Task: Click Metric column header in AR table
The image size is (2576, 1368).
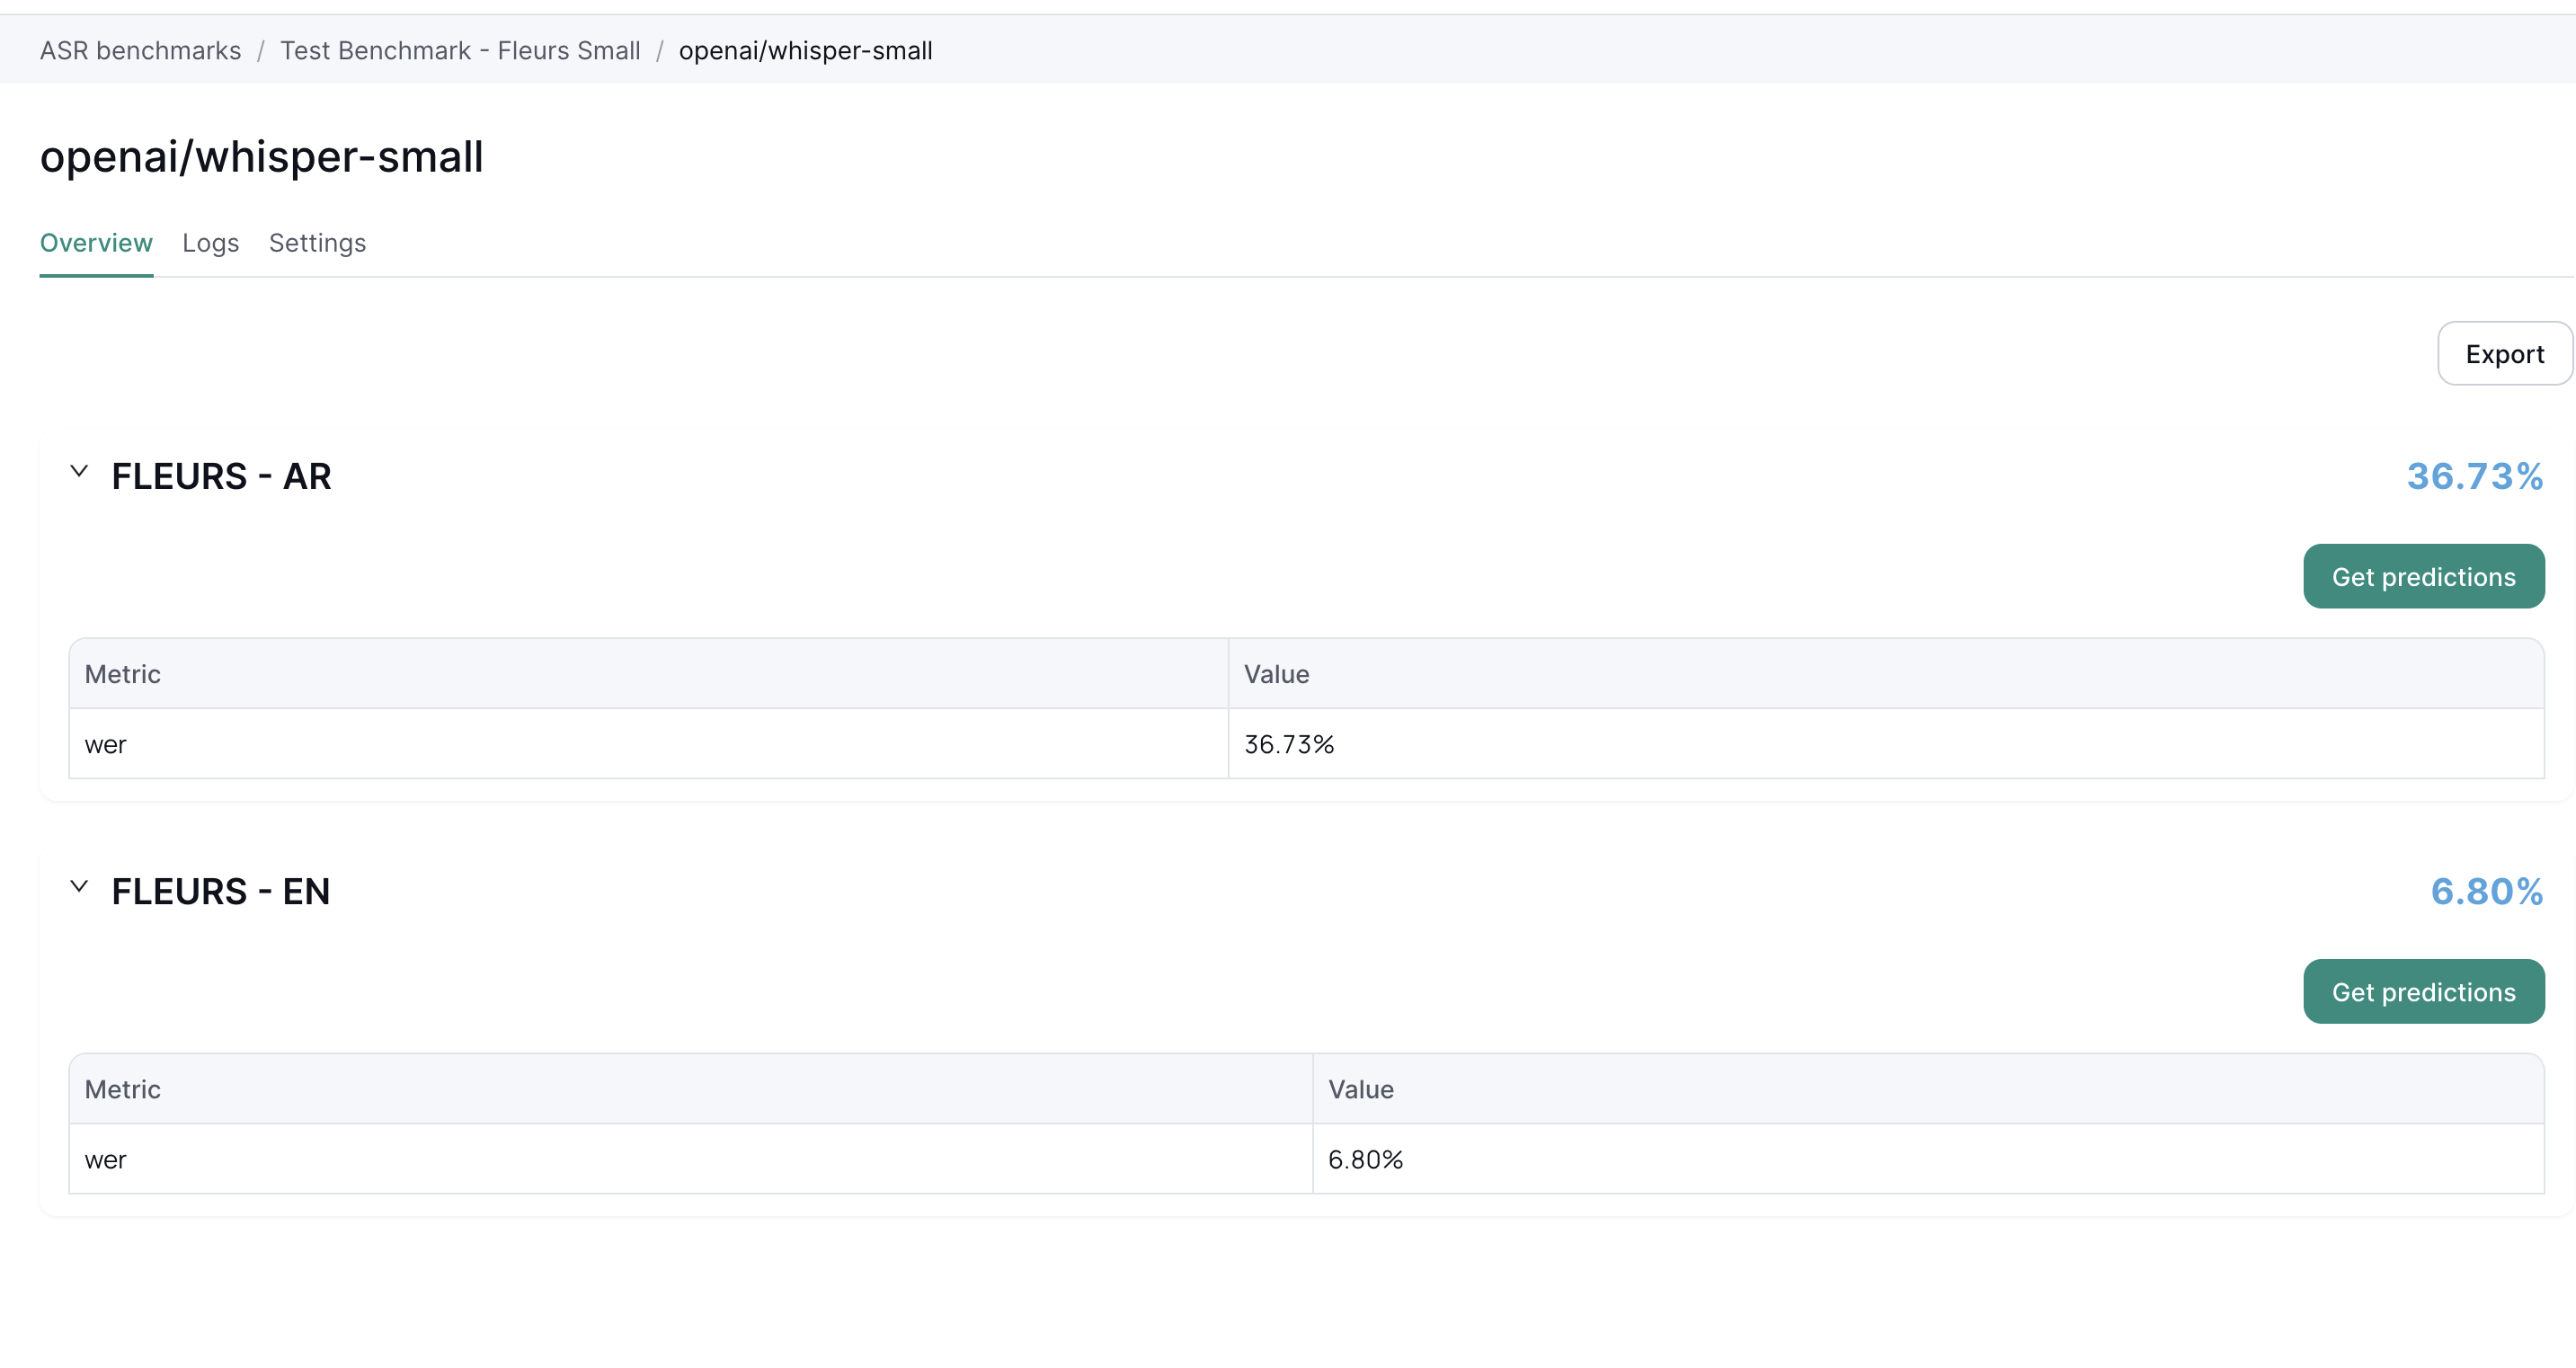Action: (122, 674)
